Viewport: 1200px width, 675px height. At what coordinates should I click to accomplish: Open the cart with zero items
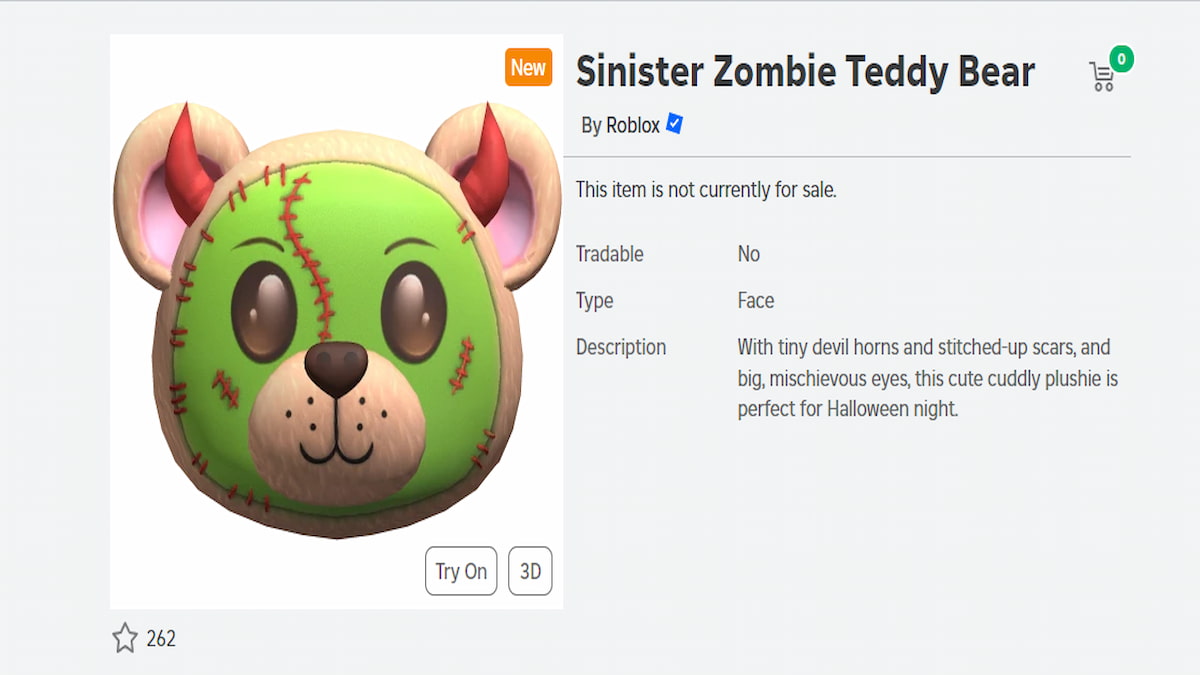[x=1101, y=75]
